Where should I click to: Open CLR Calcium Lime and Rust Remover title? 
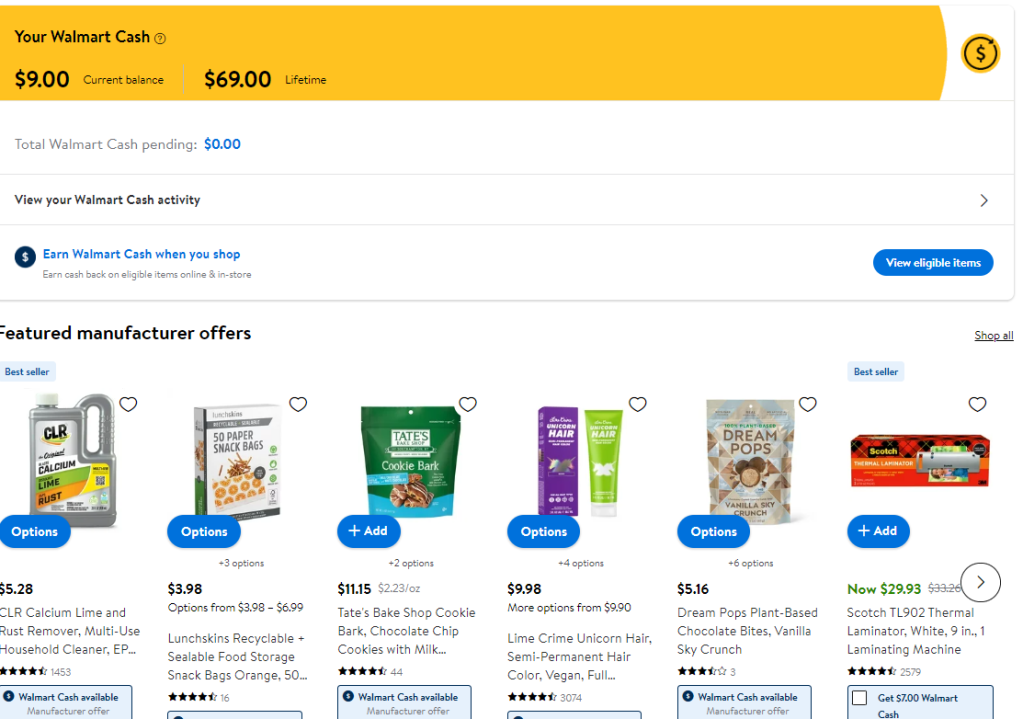pyautogui.click(x=63, y=630)
